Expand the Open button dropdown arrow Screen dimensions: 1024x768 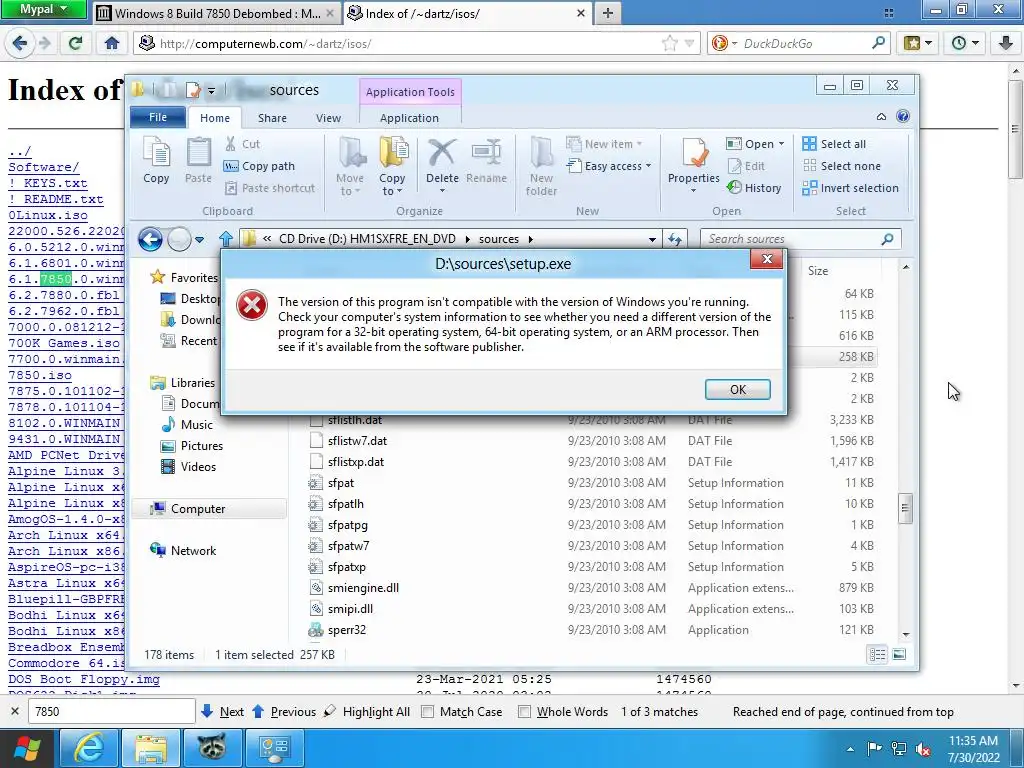[781, 144]
